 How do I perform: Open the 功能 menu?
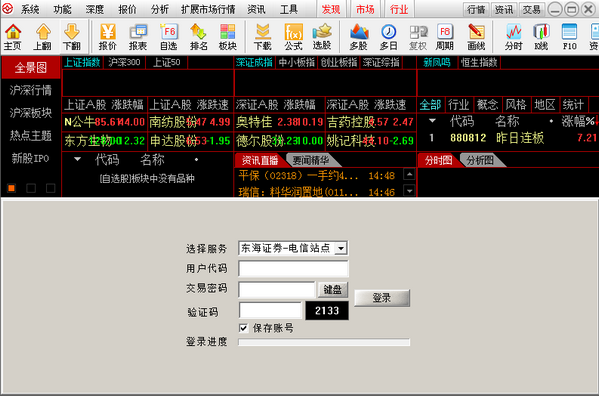(62, 9)
